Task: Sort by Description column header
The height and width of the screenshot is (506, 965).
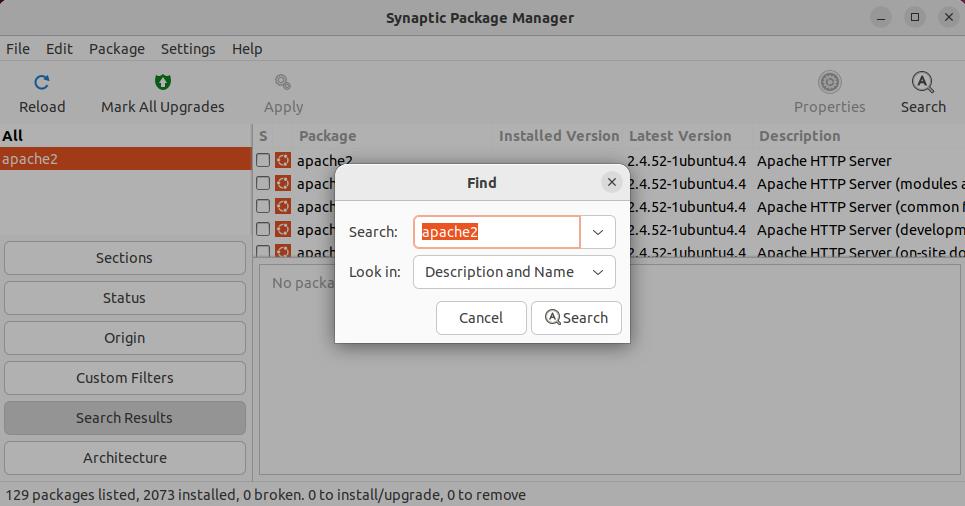Action: 859,136
